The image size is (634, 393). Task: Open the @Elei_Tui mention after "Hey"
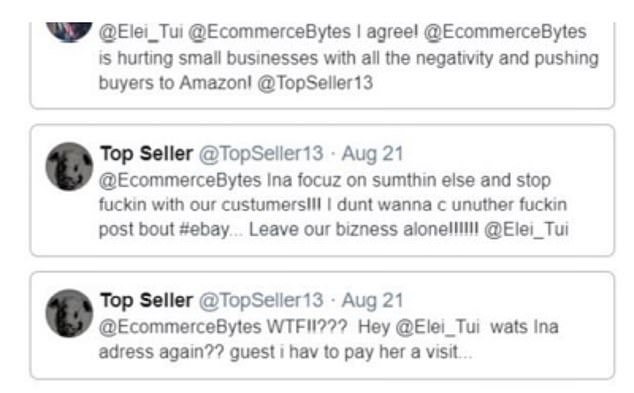[x=437, y=327]
